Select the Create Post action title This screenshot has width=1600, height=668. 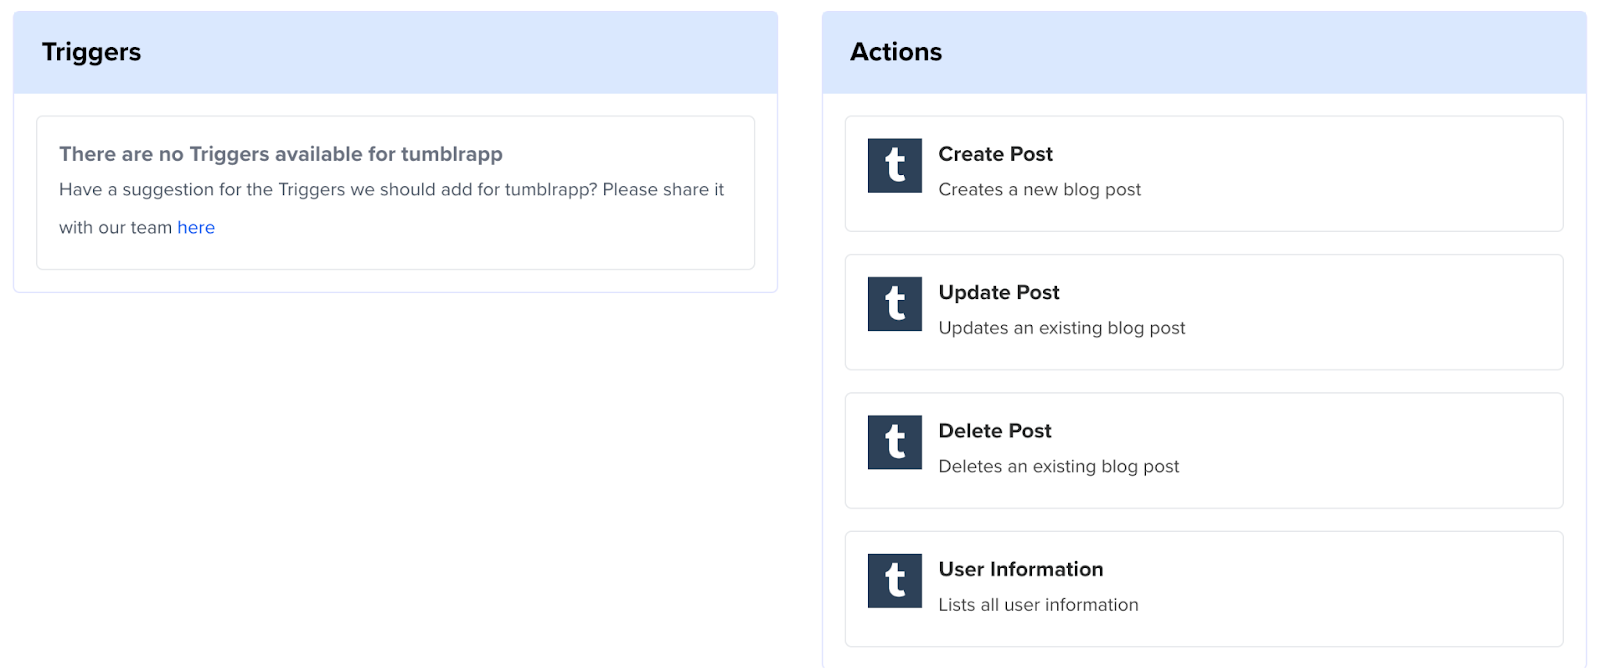(995, 154)
